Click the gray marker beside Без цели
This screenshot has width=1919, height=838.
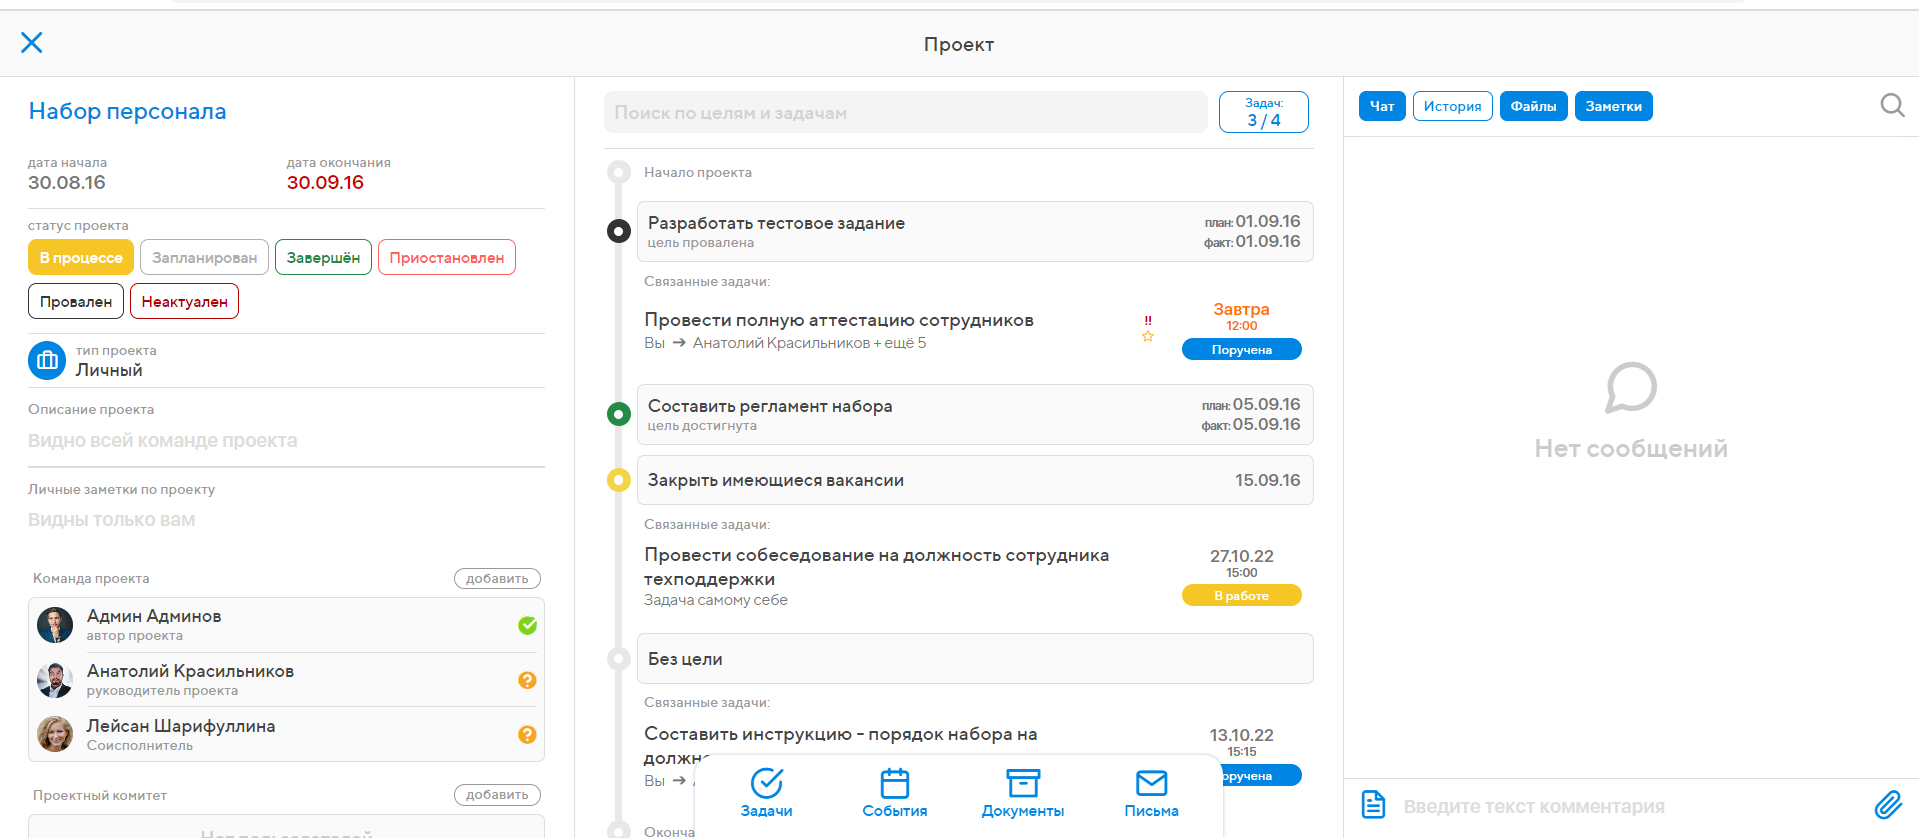[619, 658]
